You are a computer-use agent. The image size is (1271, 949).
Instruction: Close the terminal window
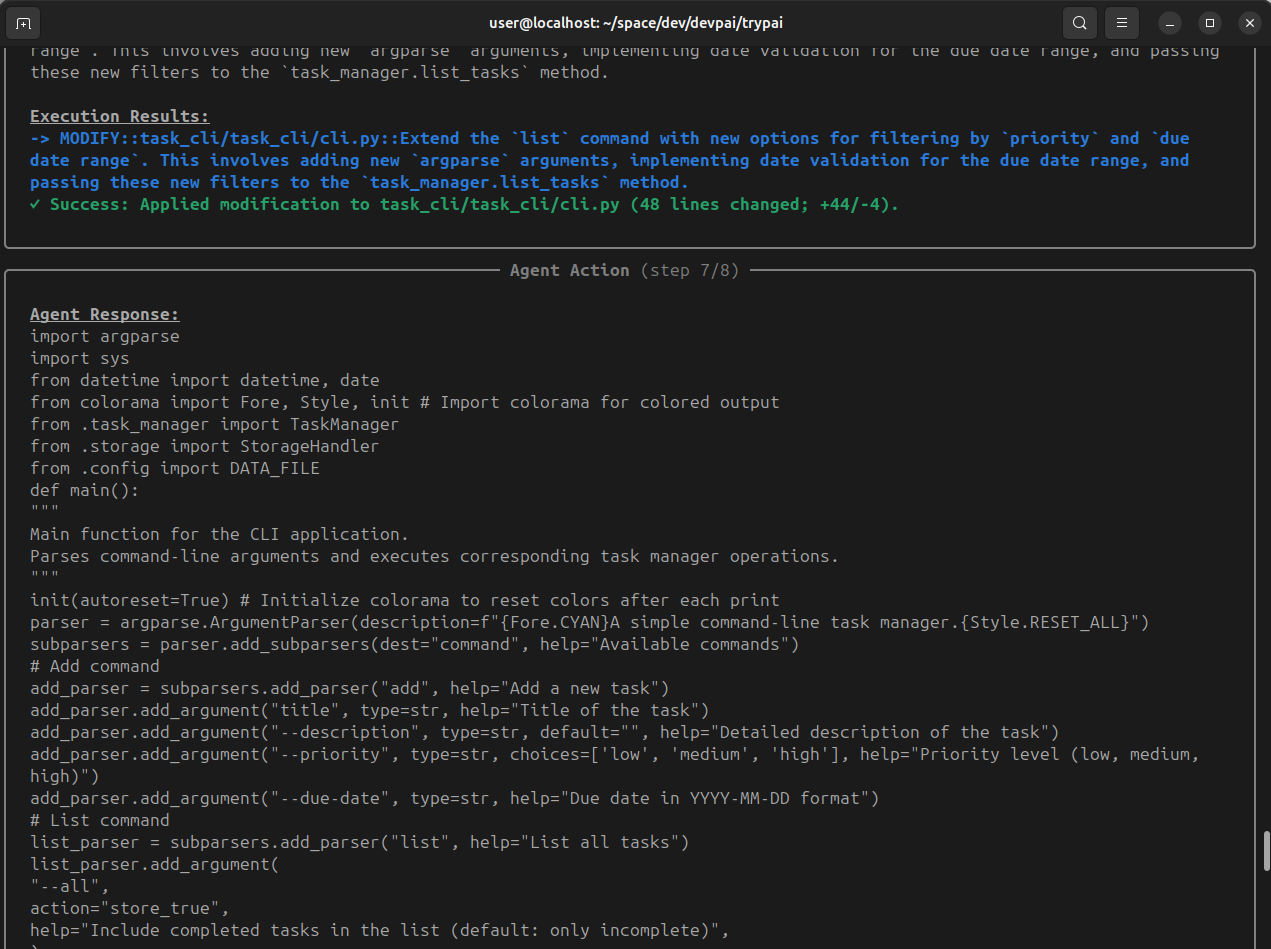pos(1248,22)
